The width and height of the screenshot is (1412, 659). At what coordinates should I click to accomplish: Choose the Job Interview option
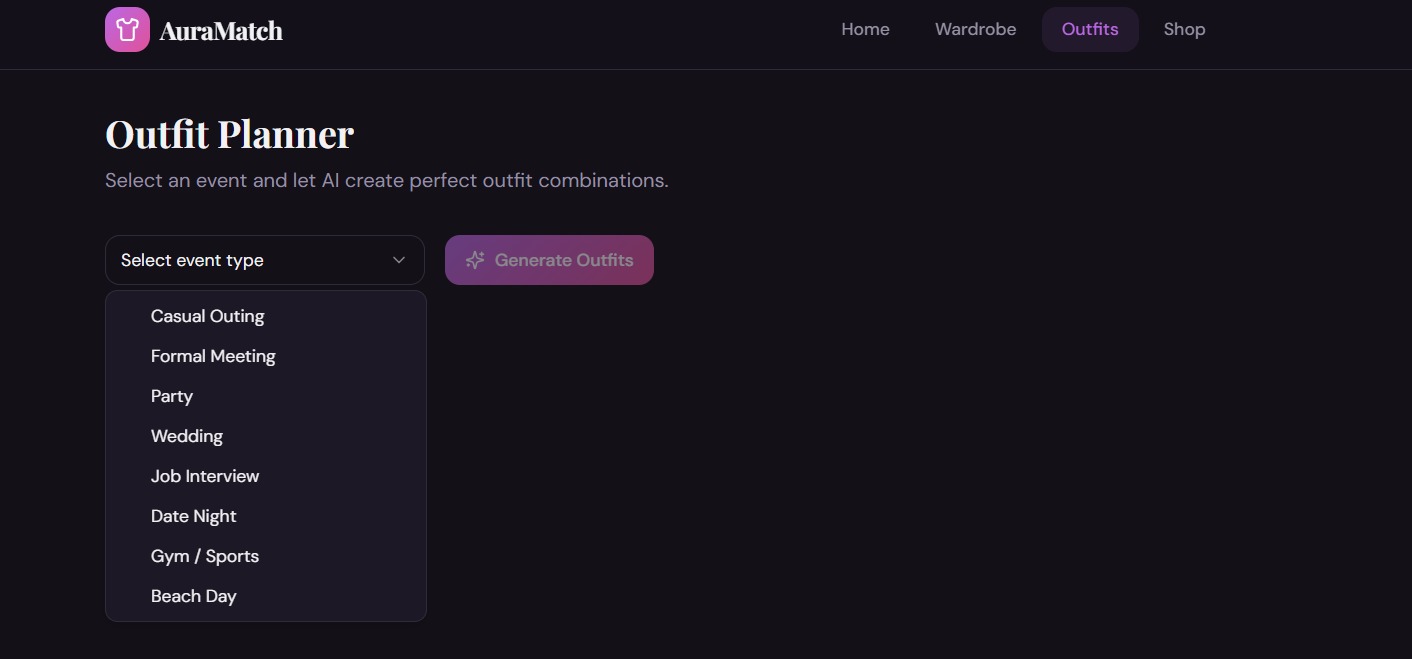[x=266, y=476]
